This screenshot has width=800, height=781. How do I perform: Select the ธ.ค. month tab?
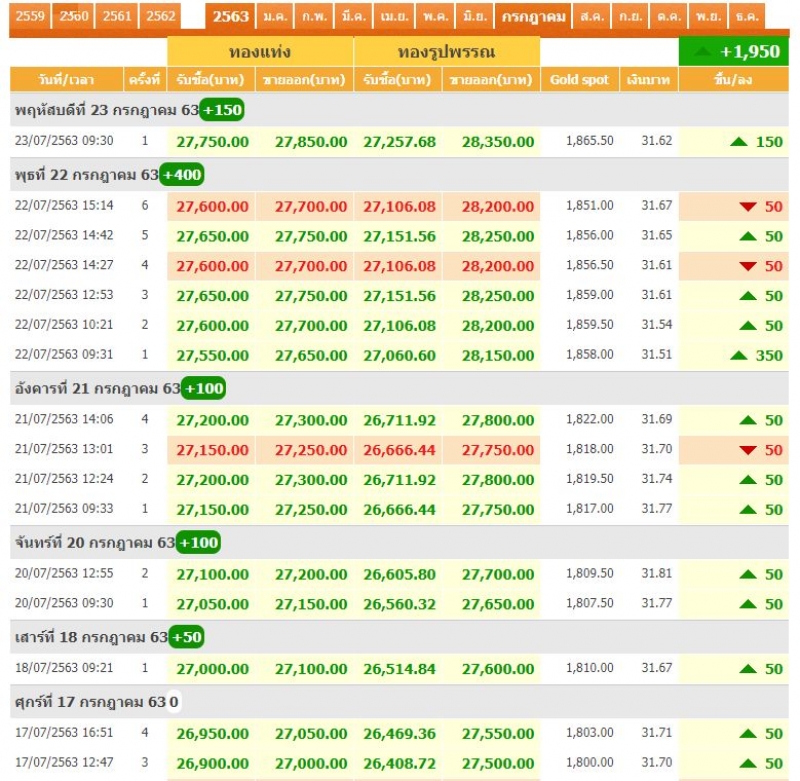pos(747,17)
